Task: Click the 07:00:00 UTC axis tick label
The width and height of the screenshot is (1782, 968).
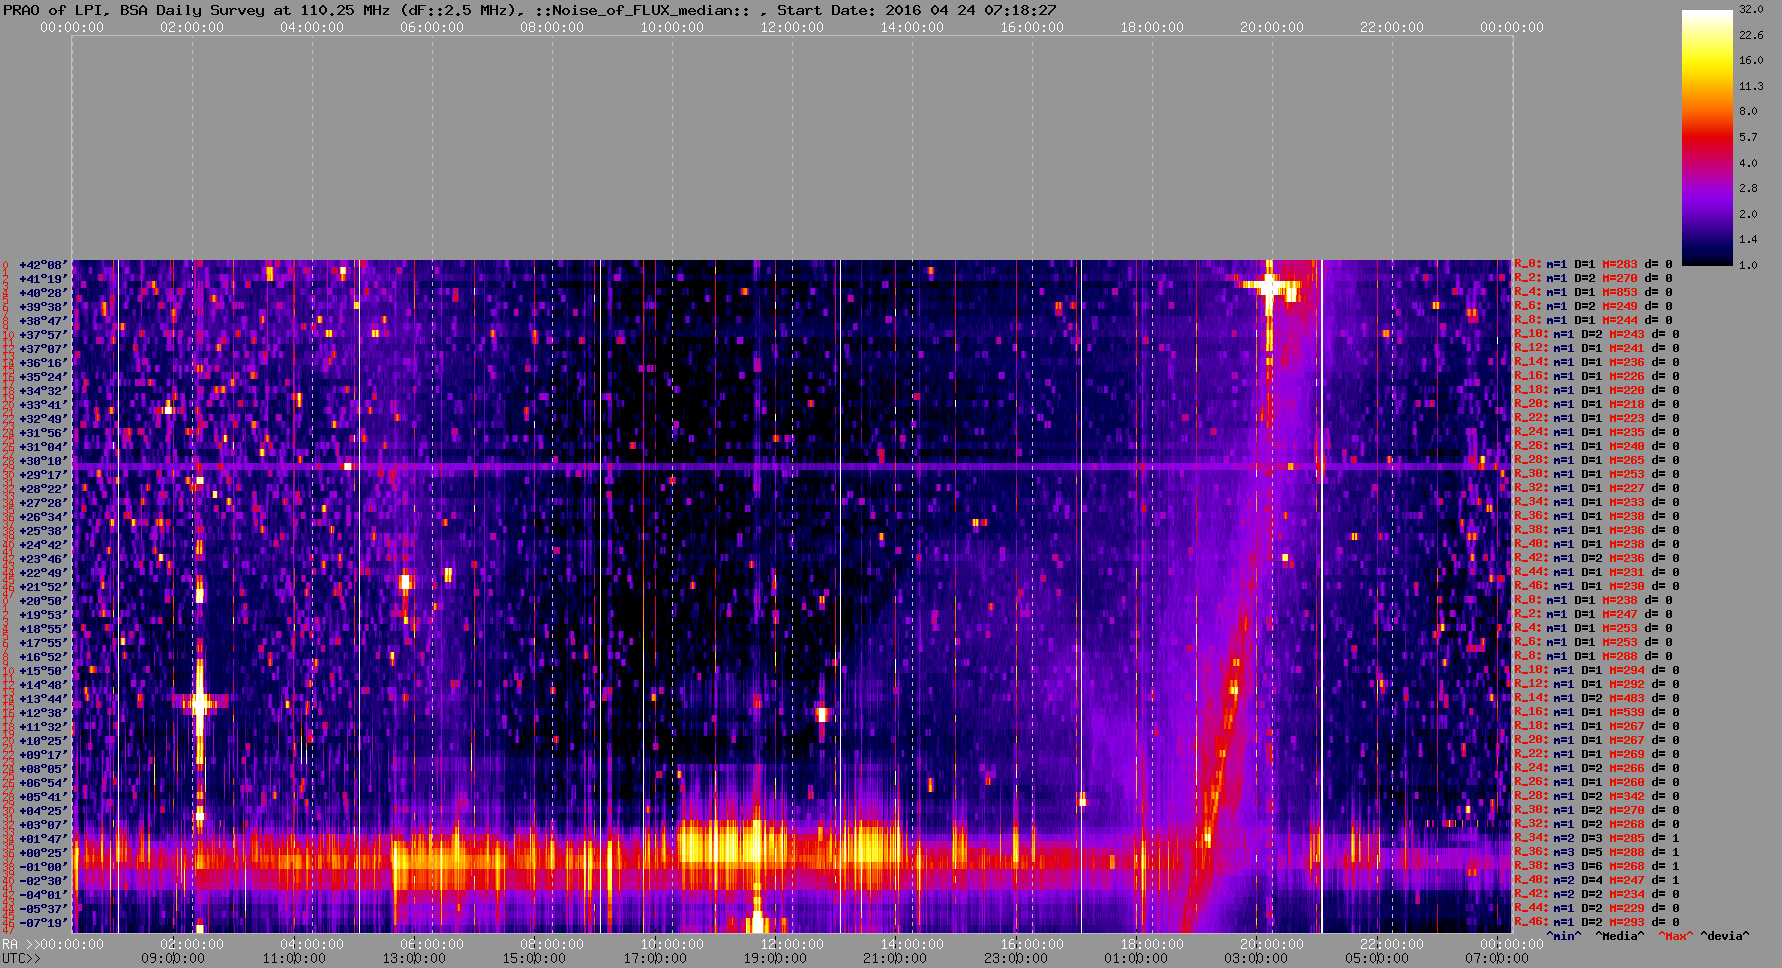Action: (x=1496, y=958)
